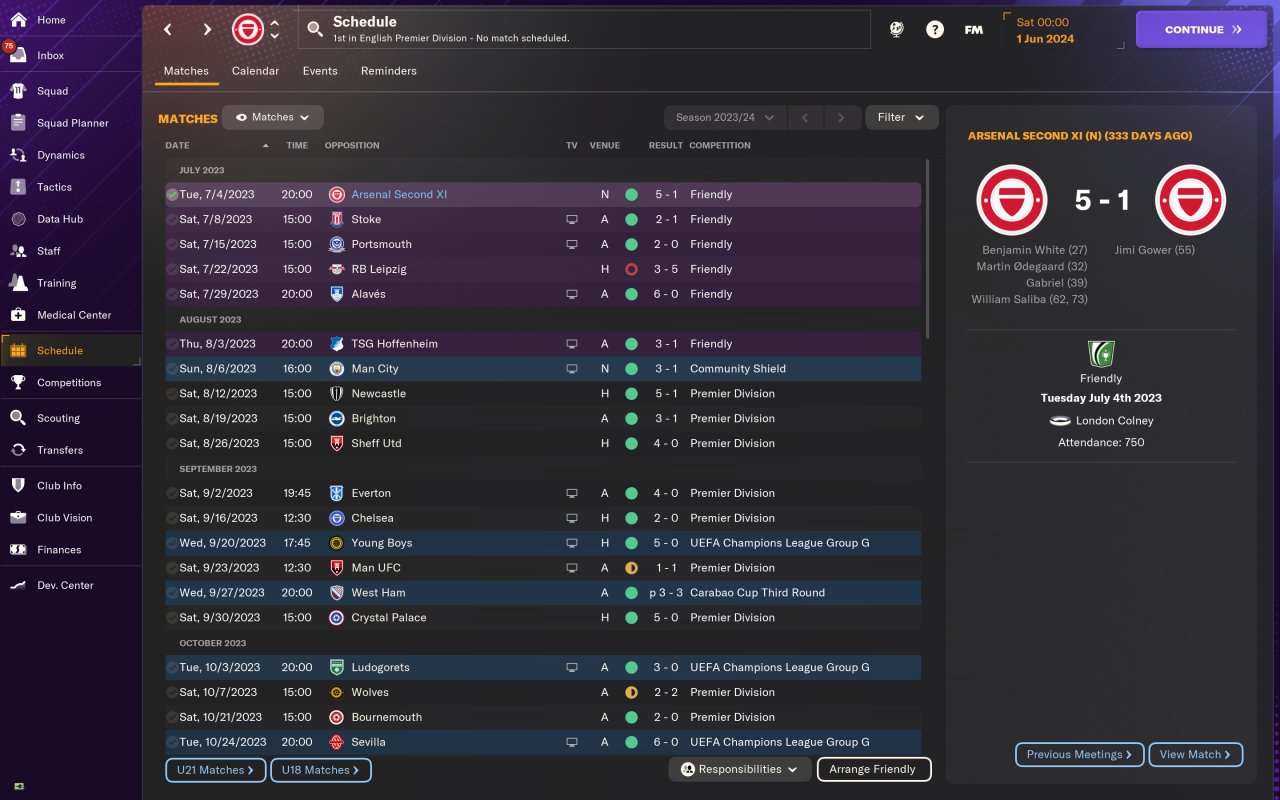Click the loss indicator on the RB Leipzig row

pos(631,269)
